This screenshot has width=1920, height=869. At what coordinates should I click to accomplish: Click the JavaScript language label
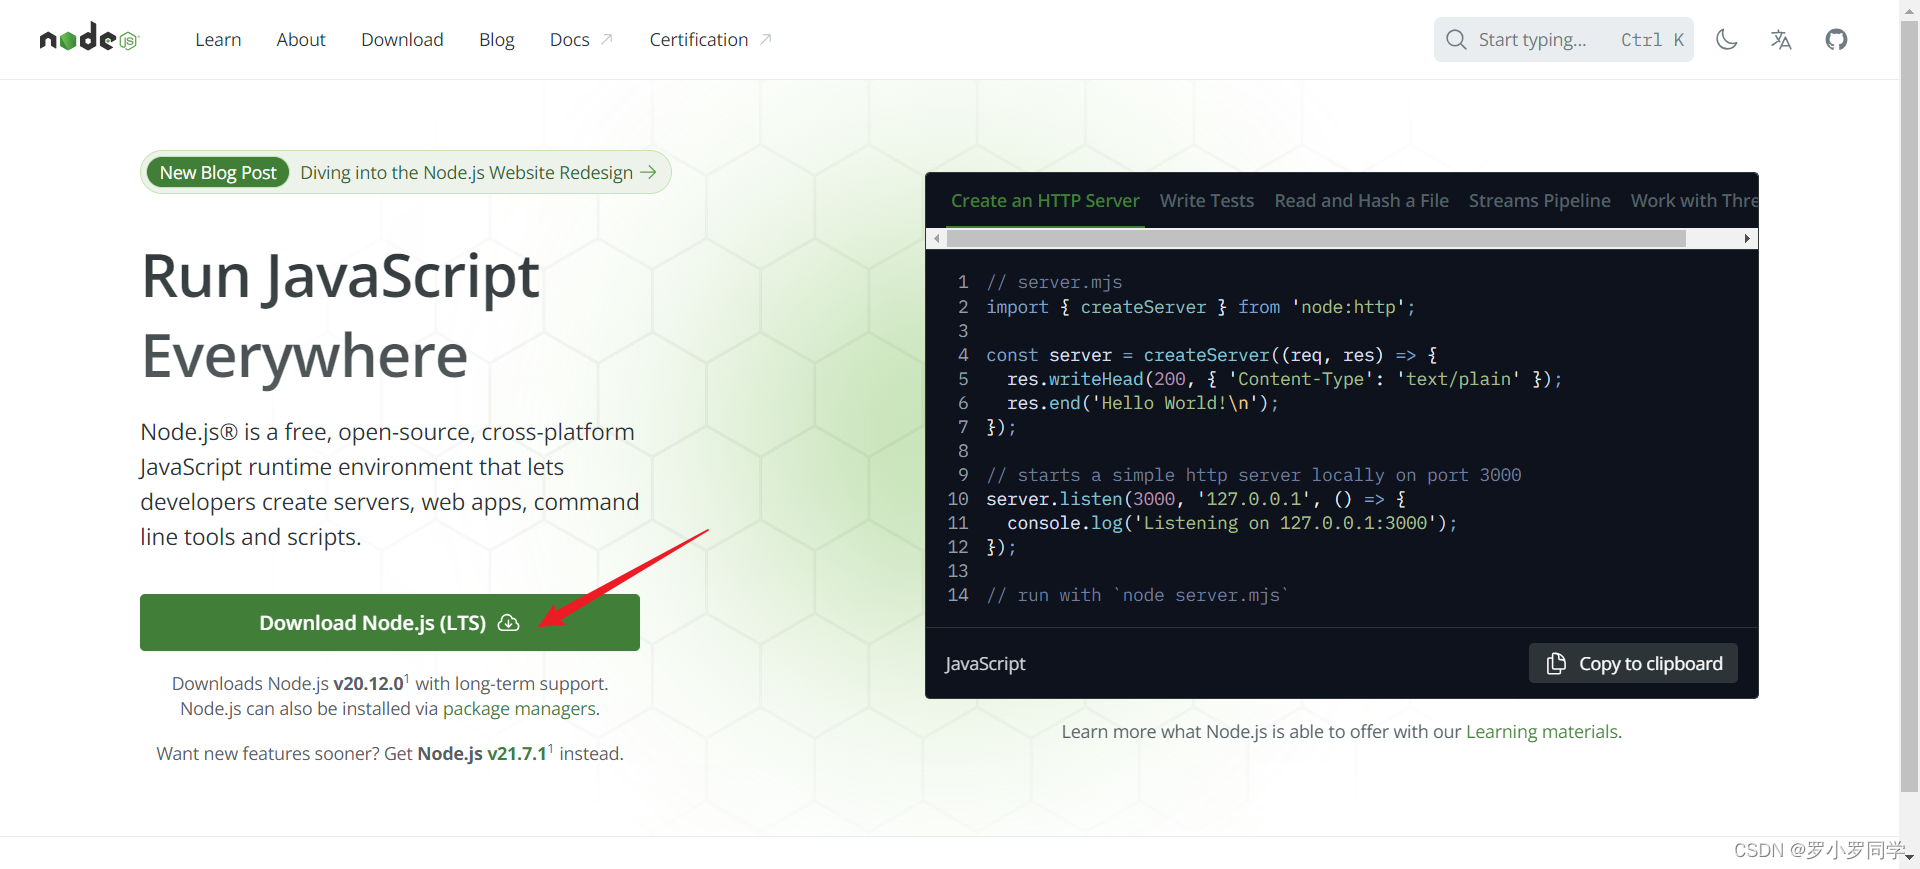pos(985,663)
